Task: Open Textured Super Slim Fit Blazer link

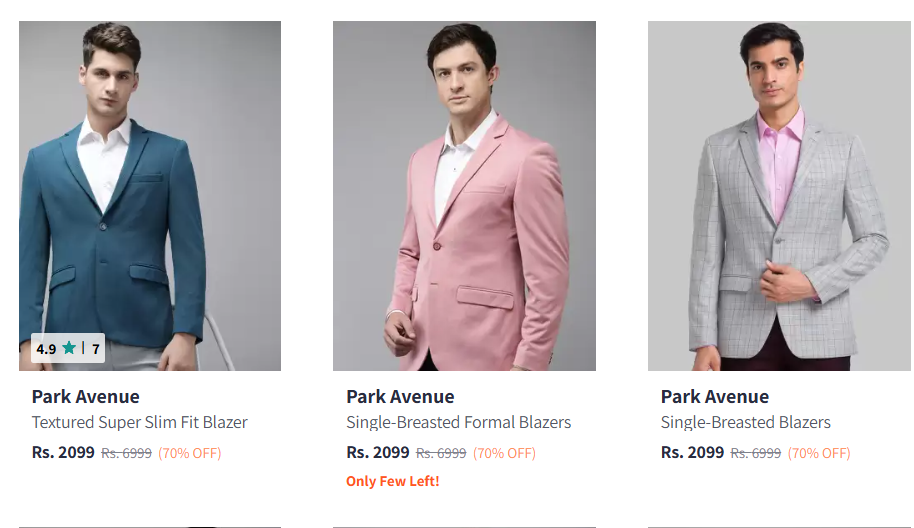Action: 139,422
